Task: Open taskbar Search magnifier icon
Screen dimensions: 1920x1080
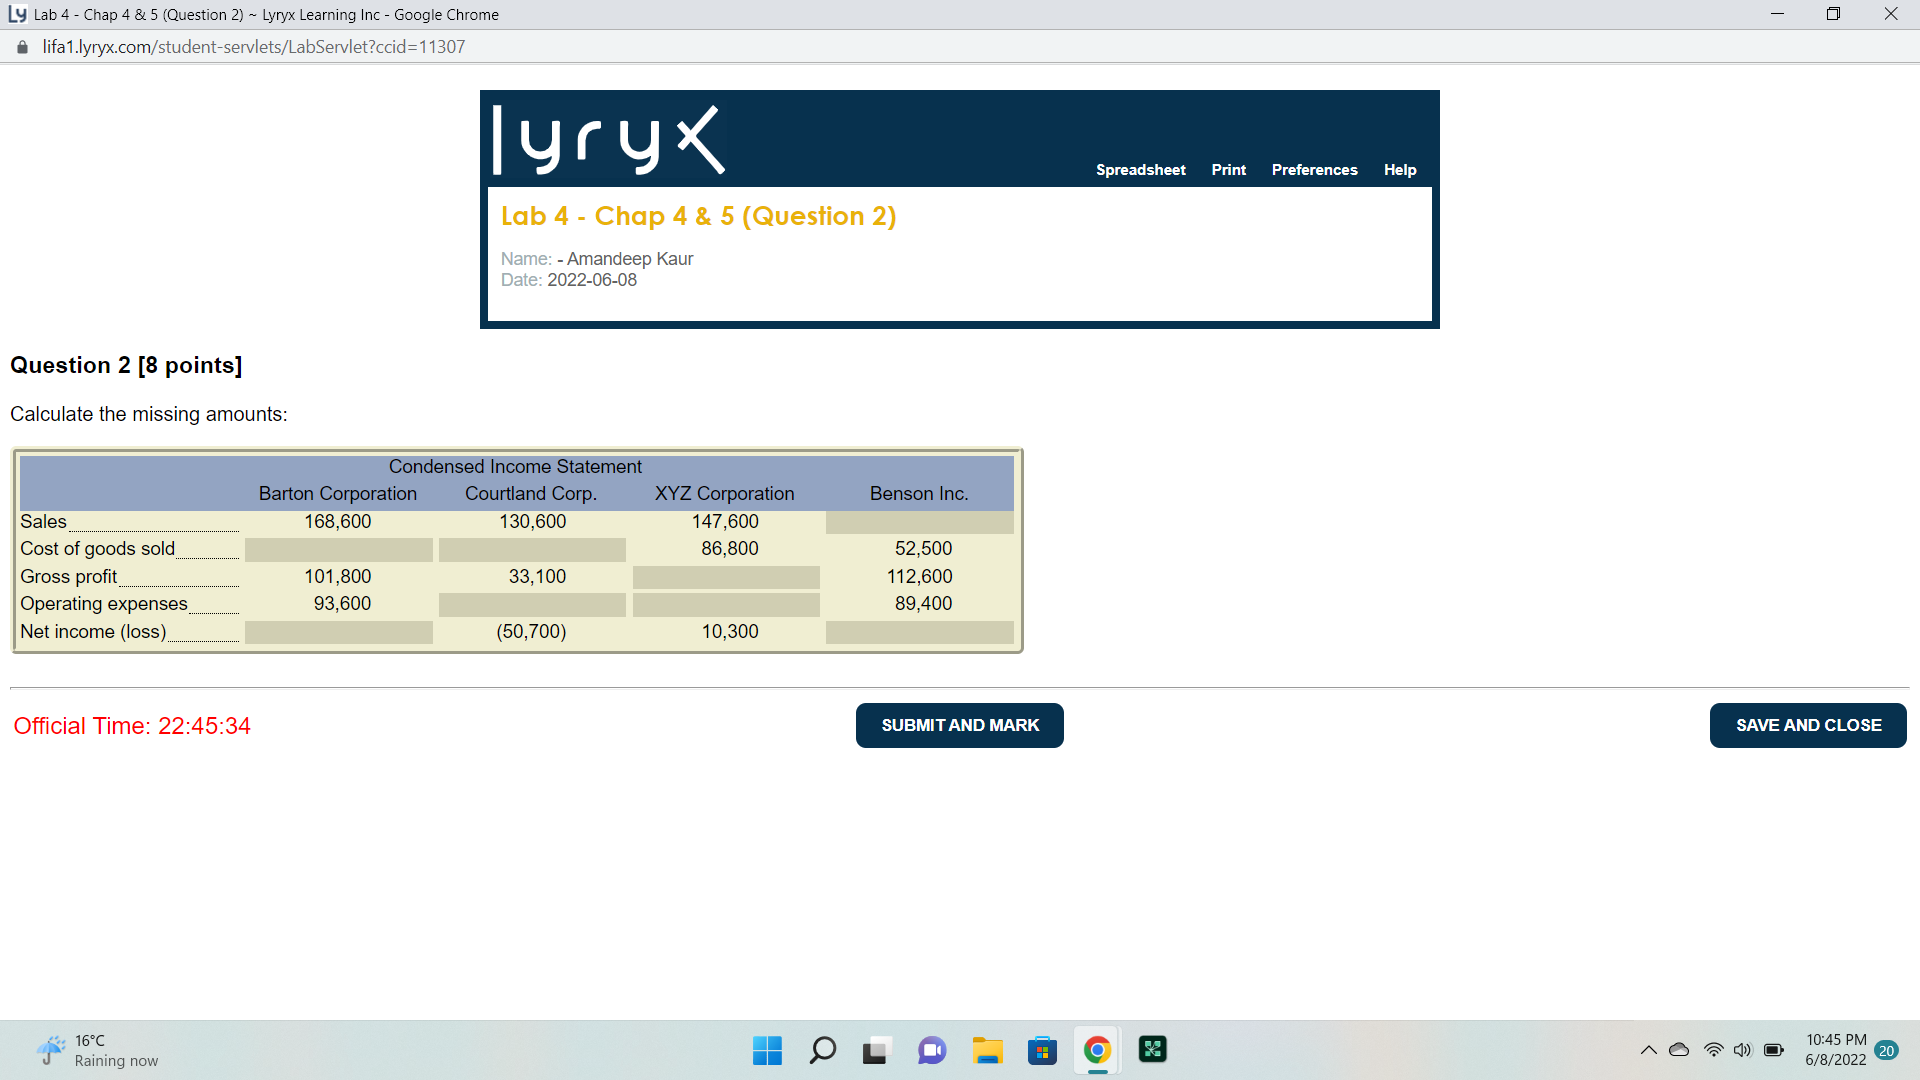Action: tap(822, 1050)
